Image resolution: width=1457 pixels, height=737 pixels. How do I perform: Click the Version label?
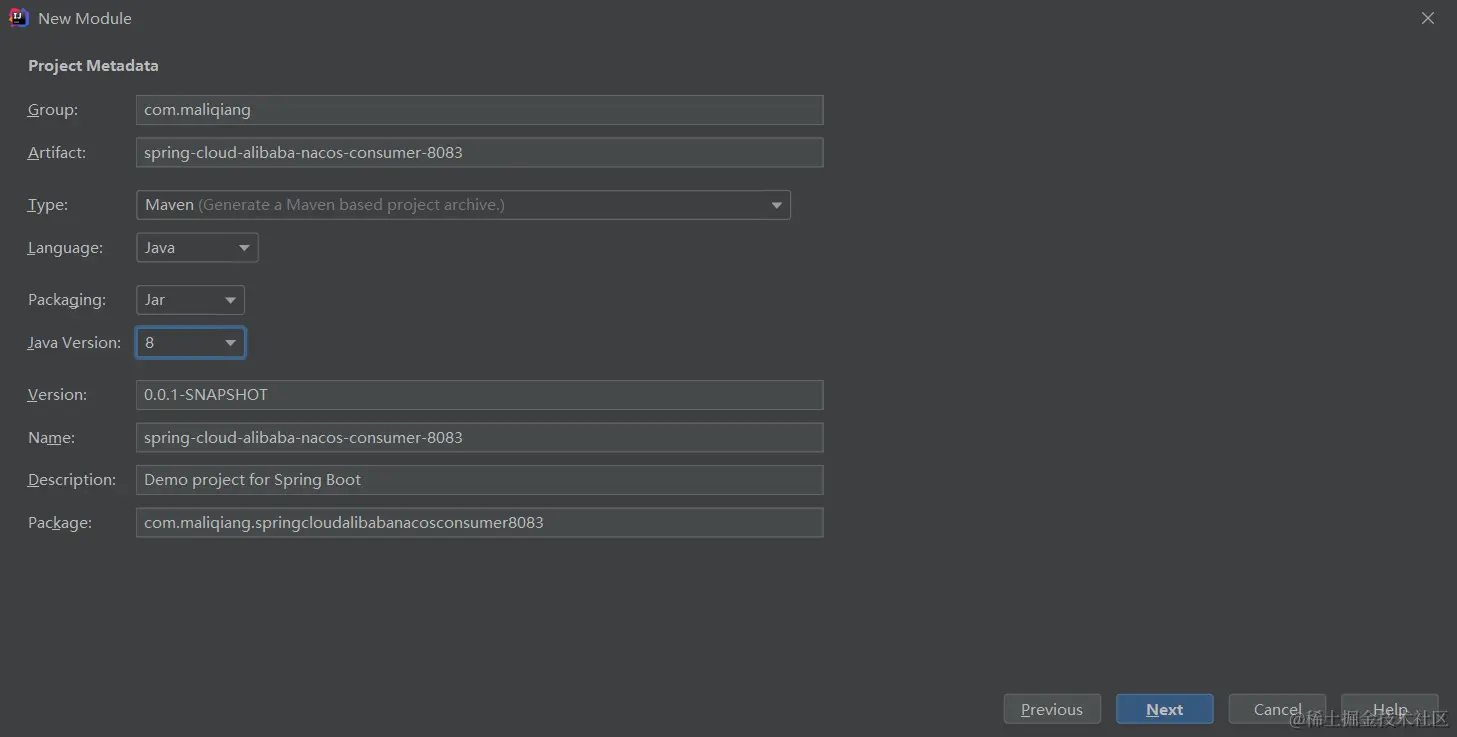pos(57,395)
